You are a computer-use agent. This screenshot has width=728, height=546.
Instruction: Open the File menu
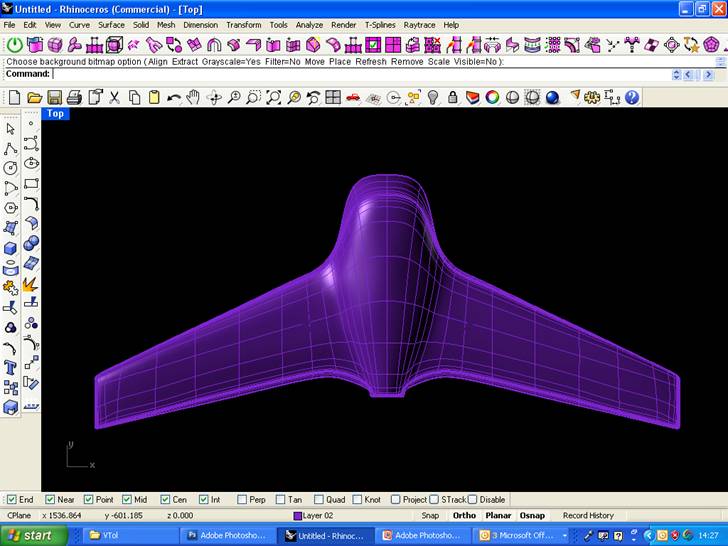[x=9, y=25]
